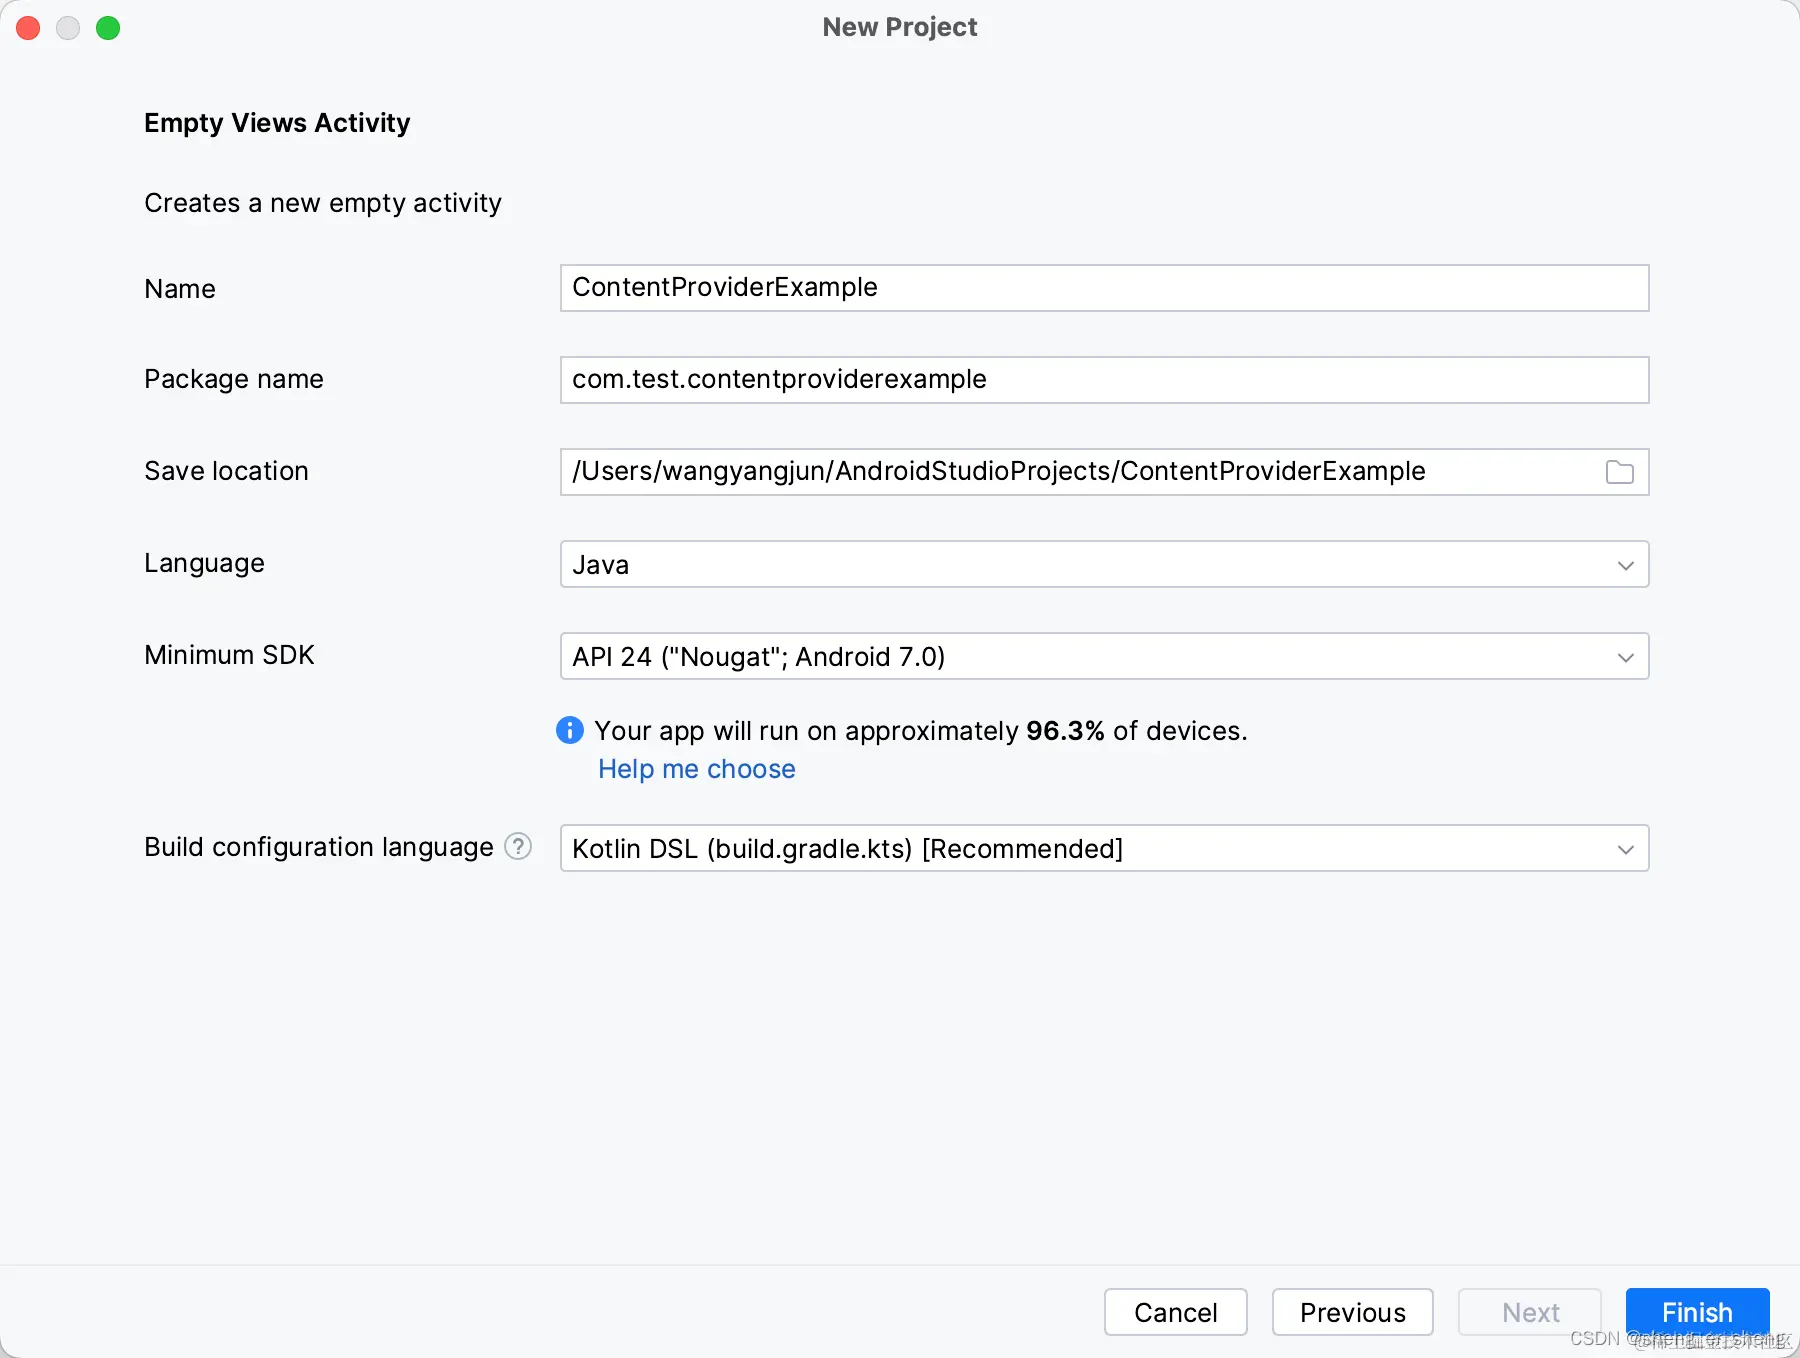Click the green maximize window button
This screenshot has width=1800, height=1358.
tap(108, 28)
